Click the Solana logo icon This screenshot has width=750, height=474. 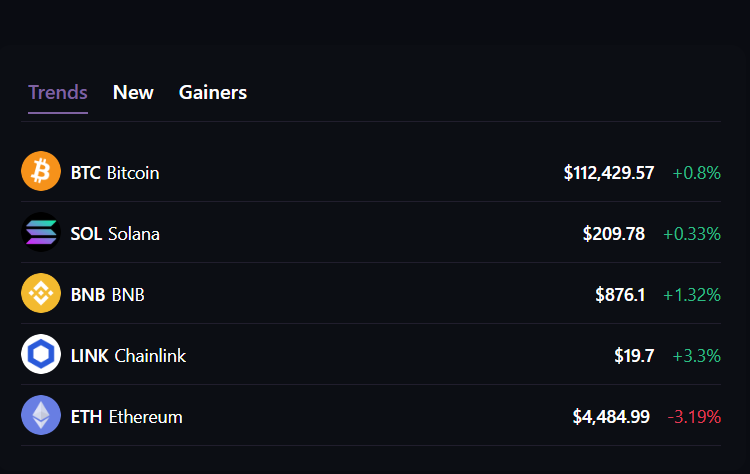(x=41, y=233)
